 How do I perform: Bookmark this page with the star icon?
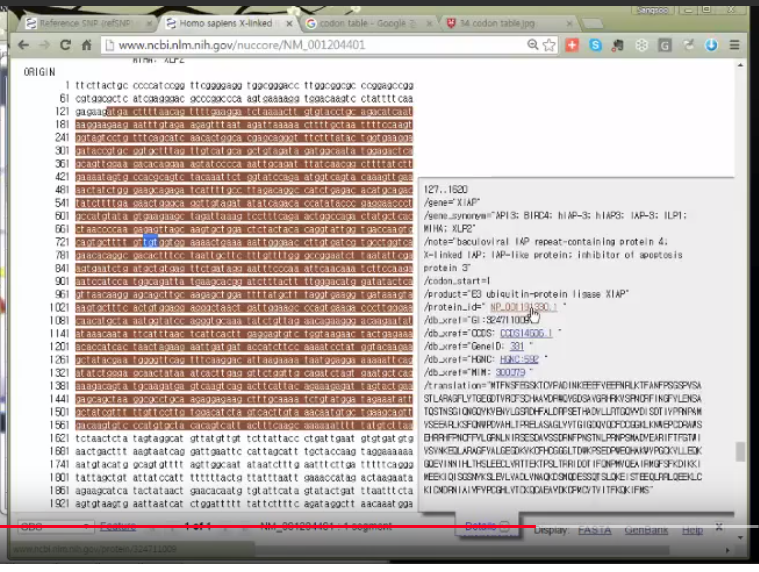[549, 45]
